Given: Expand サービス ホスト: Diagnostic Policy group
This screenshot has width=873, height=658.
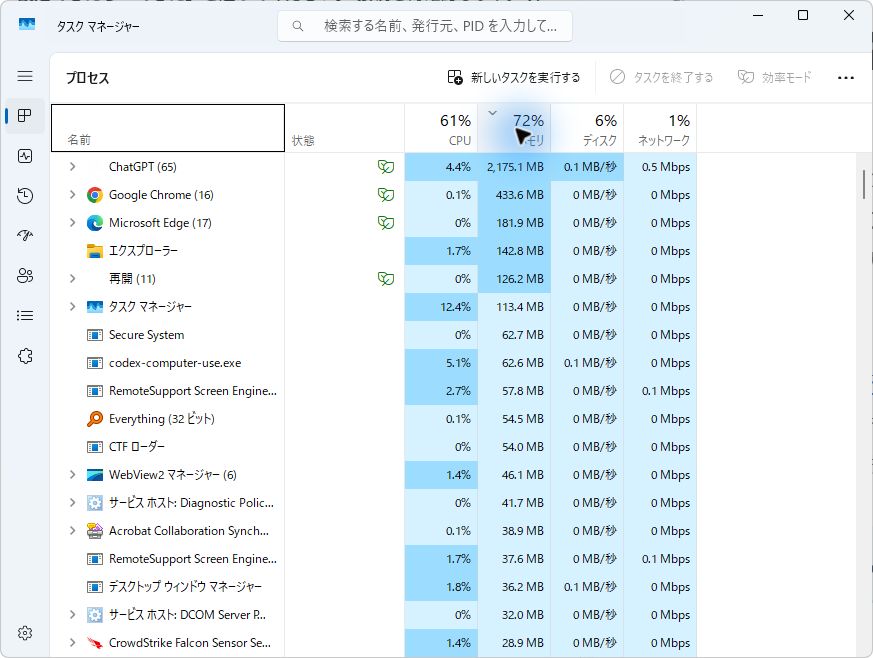Looking at the screenshot, I should coord(72,503).
